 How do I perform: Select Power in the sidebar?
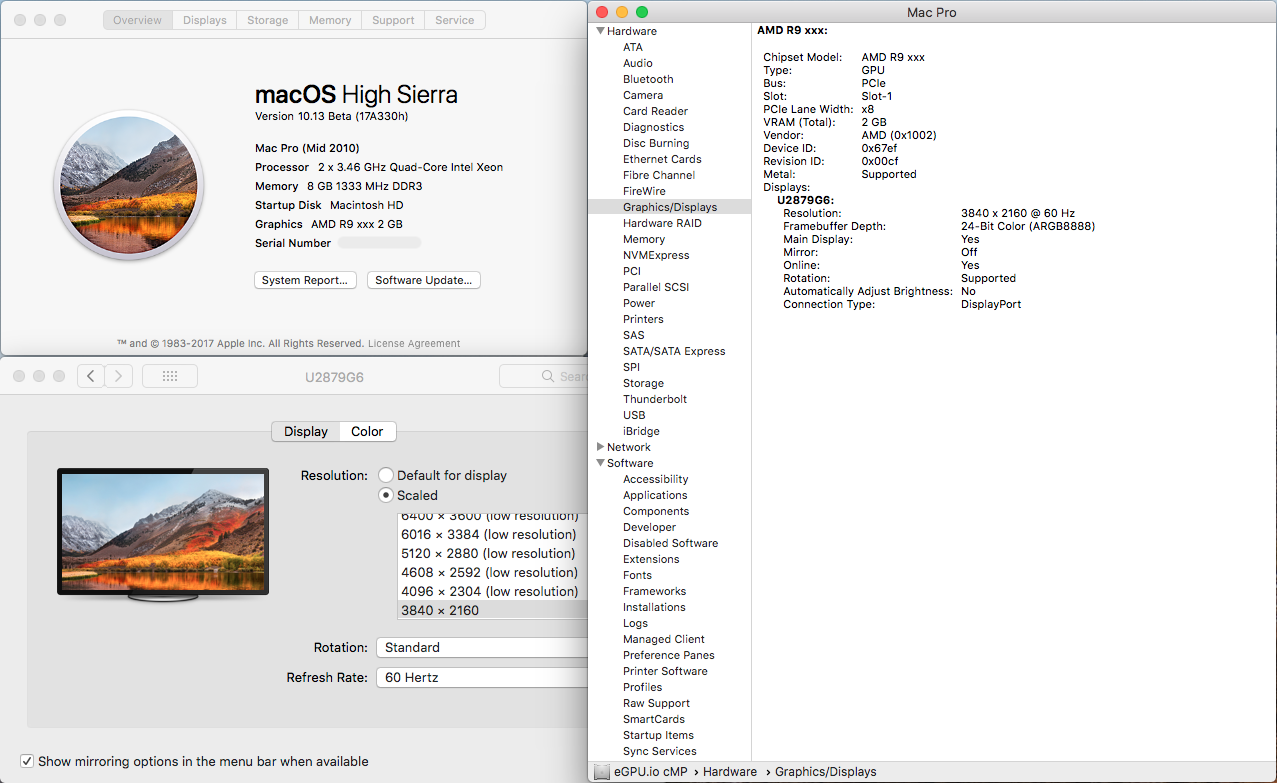(639, 303)
